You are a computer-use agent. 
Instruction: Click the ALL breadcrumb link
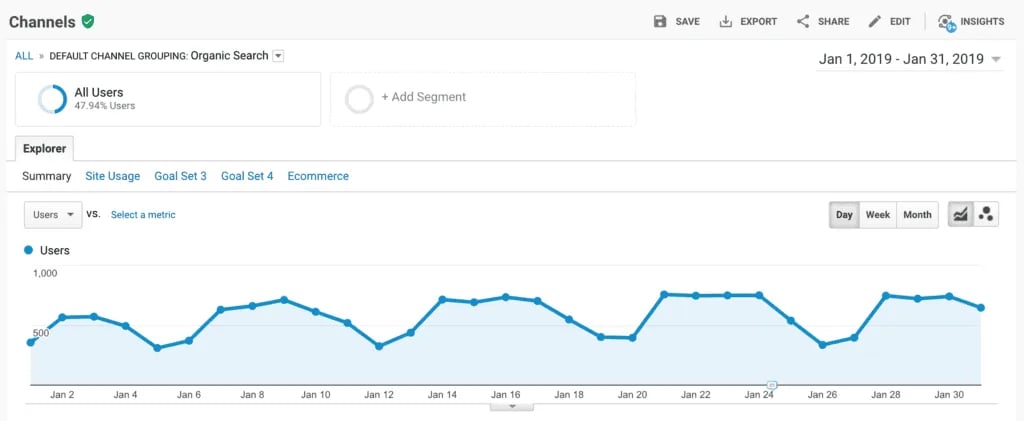click(x=24, y=56)
